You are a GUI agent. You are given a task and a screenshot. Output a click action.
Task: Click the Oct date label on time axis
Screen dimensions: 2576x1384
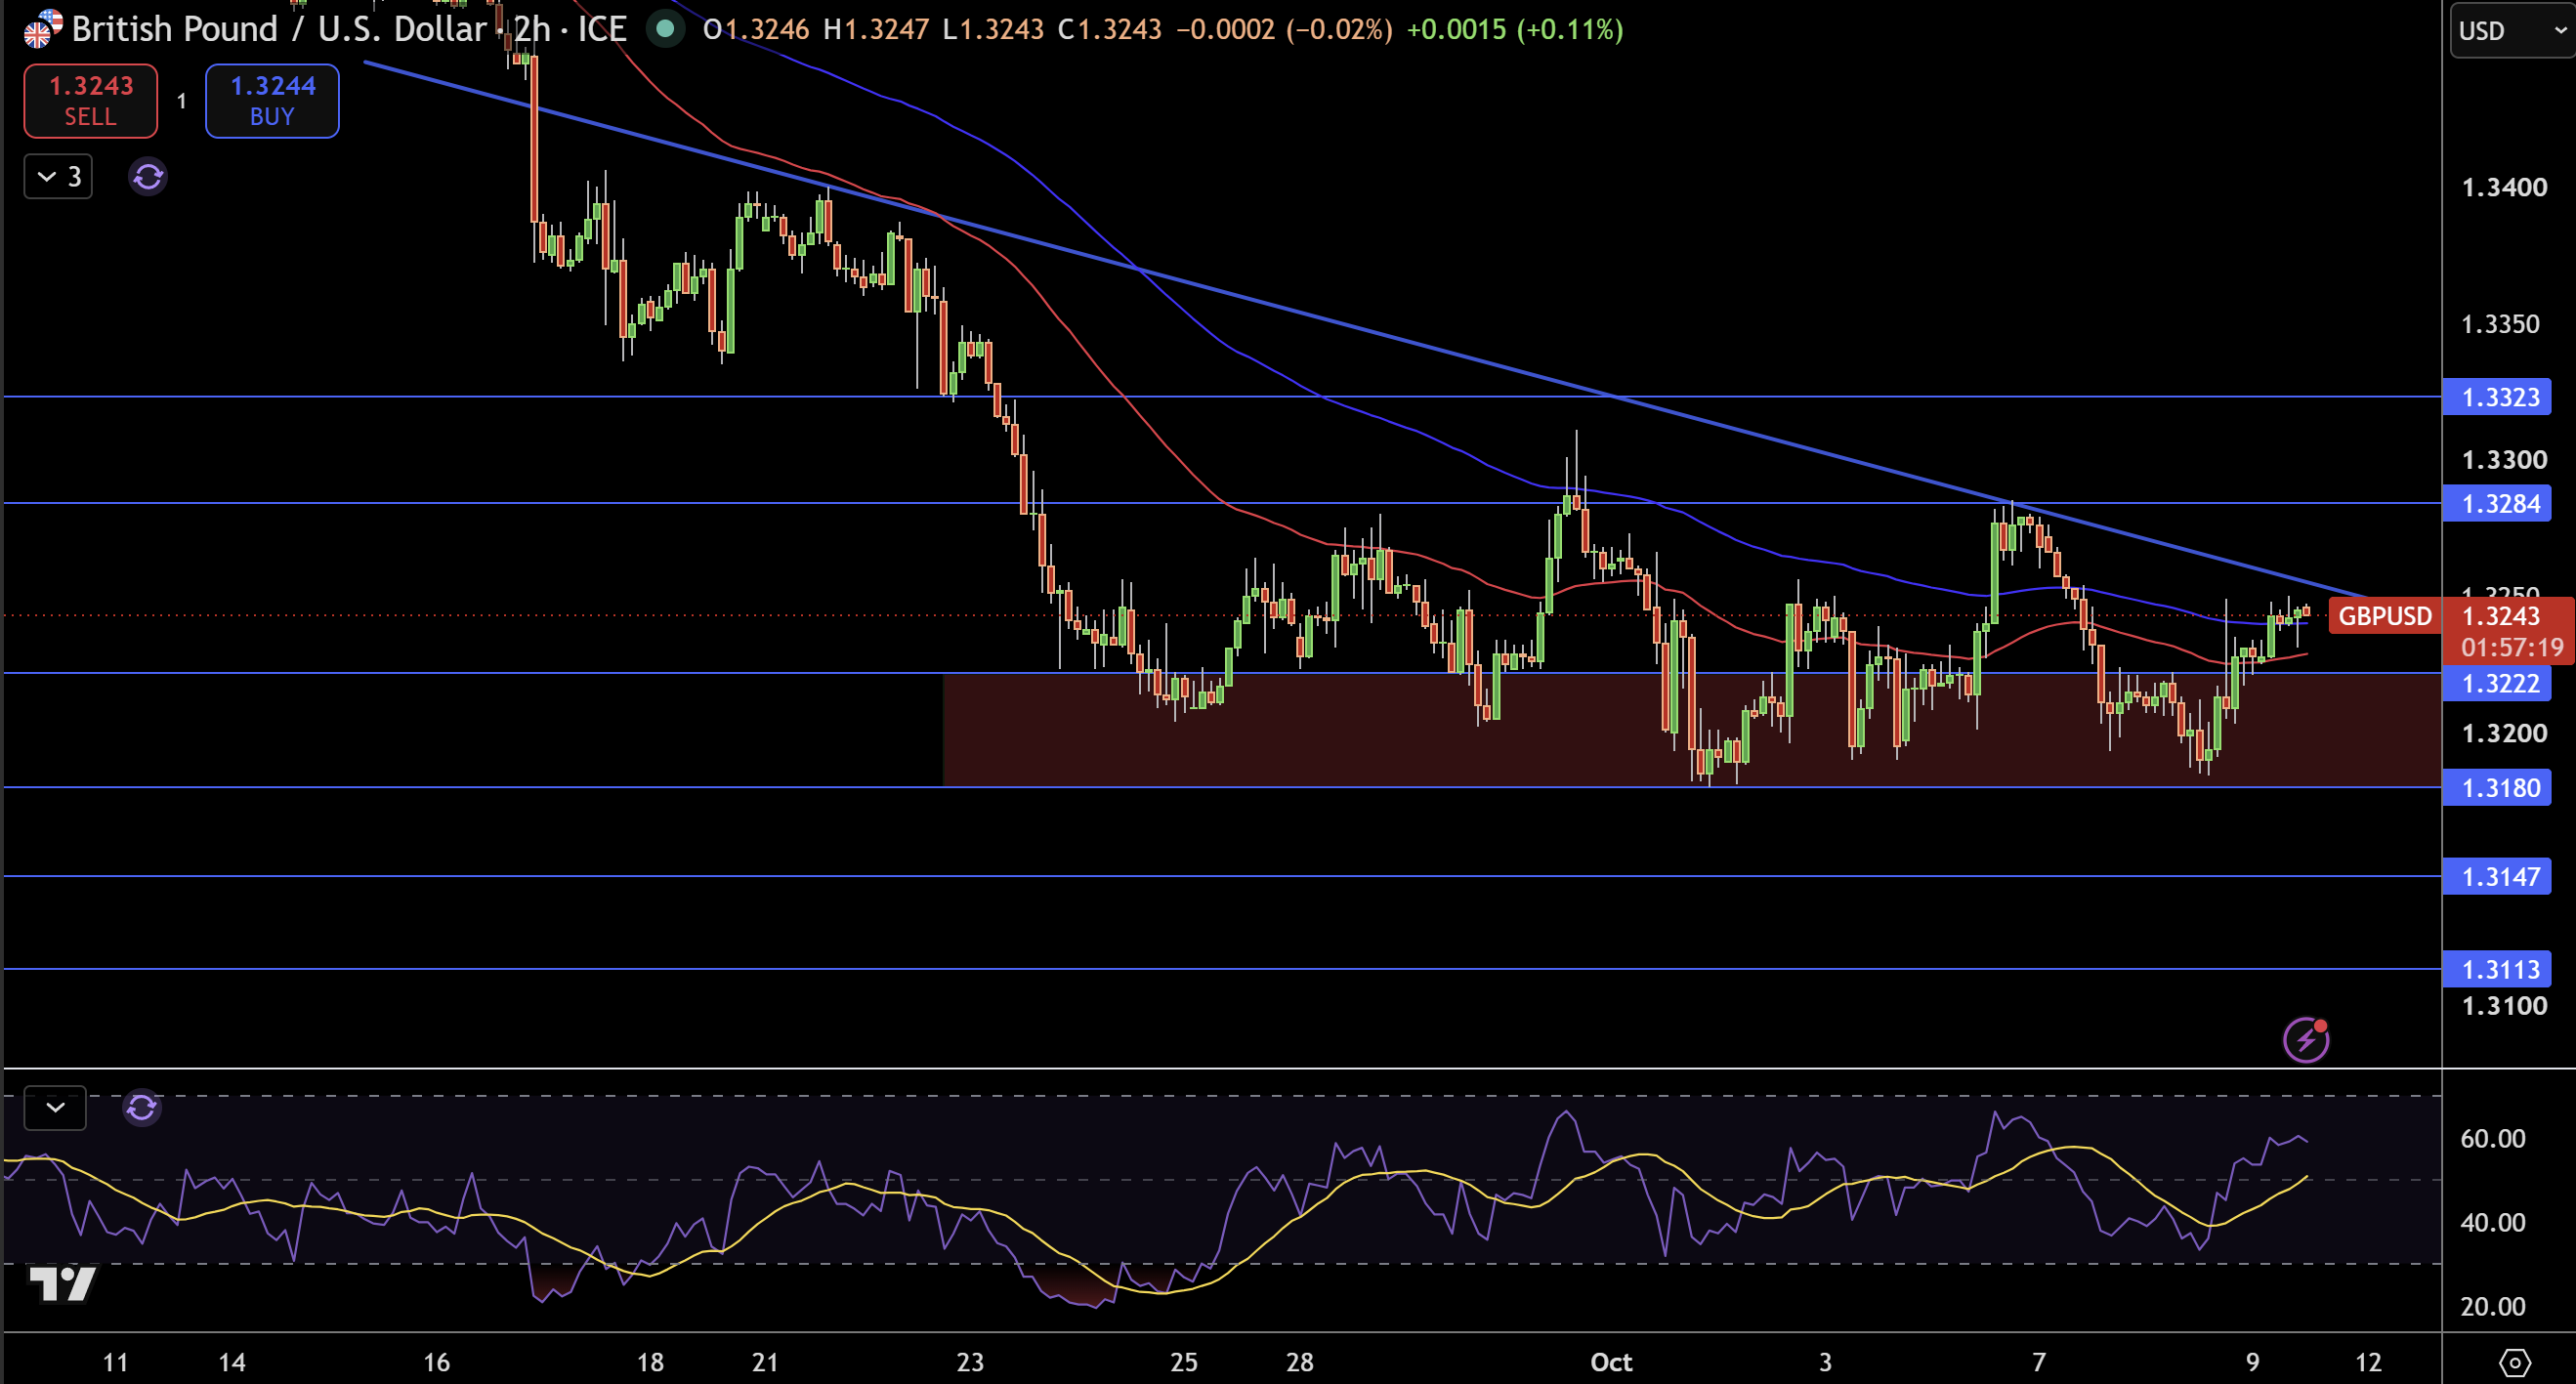(1611, 1362)
